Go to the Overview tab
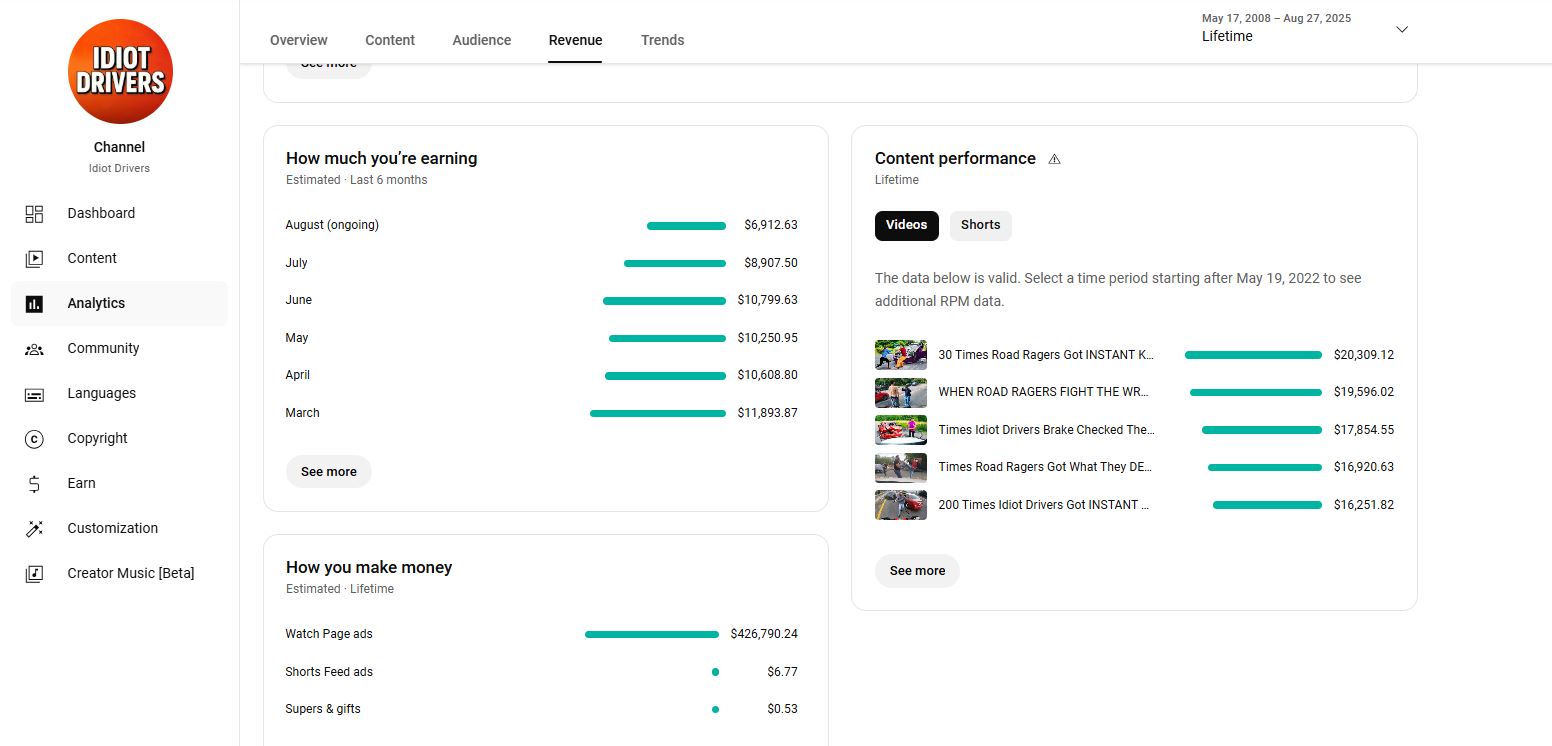This screenshot has height=746, width=1552. point(298,40)
